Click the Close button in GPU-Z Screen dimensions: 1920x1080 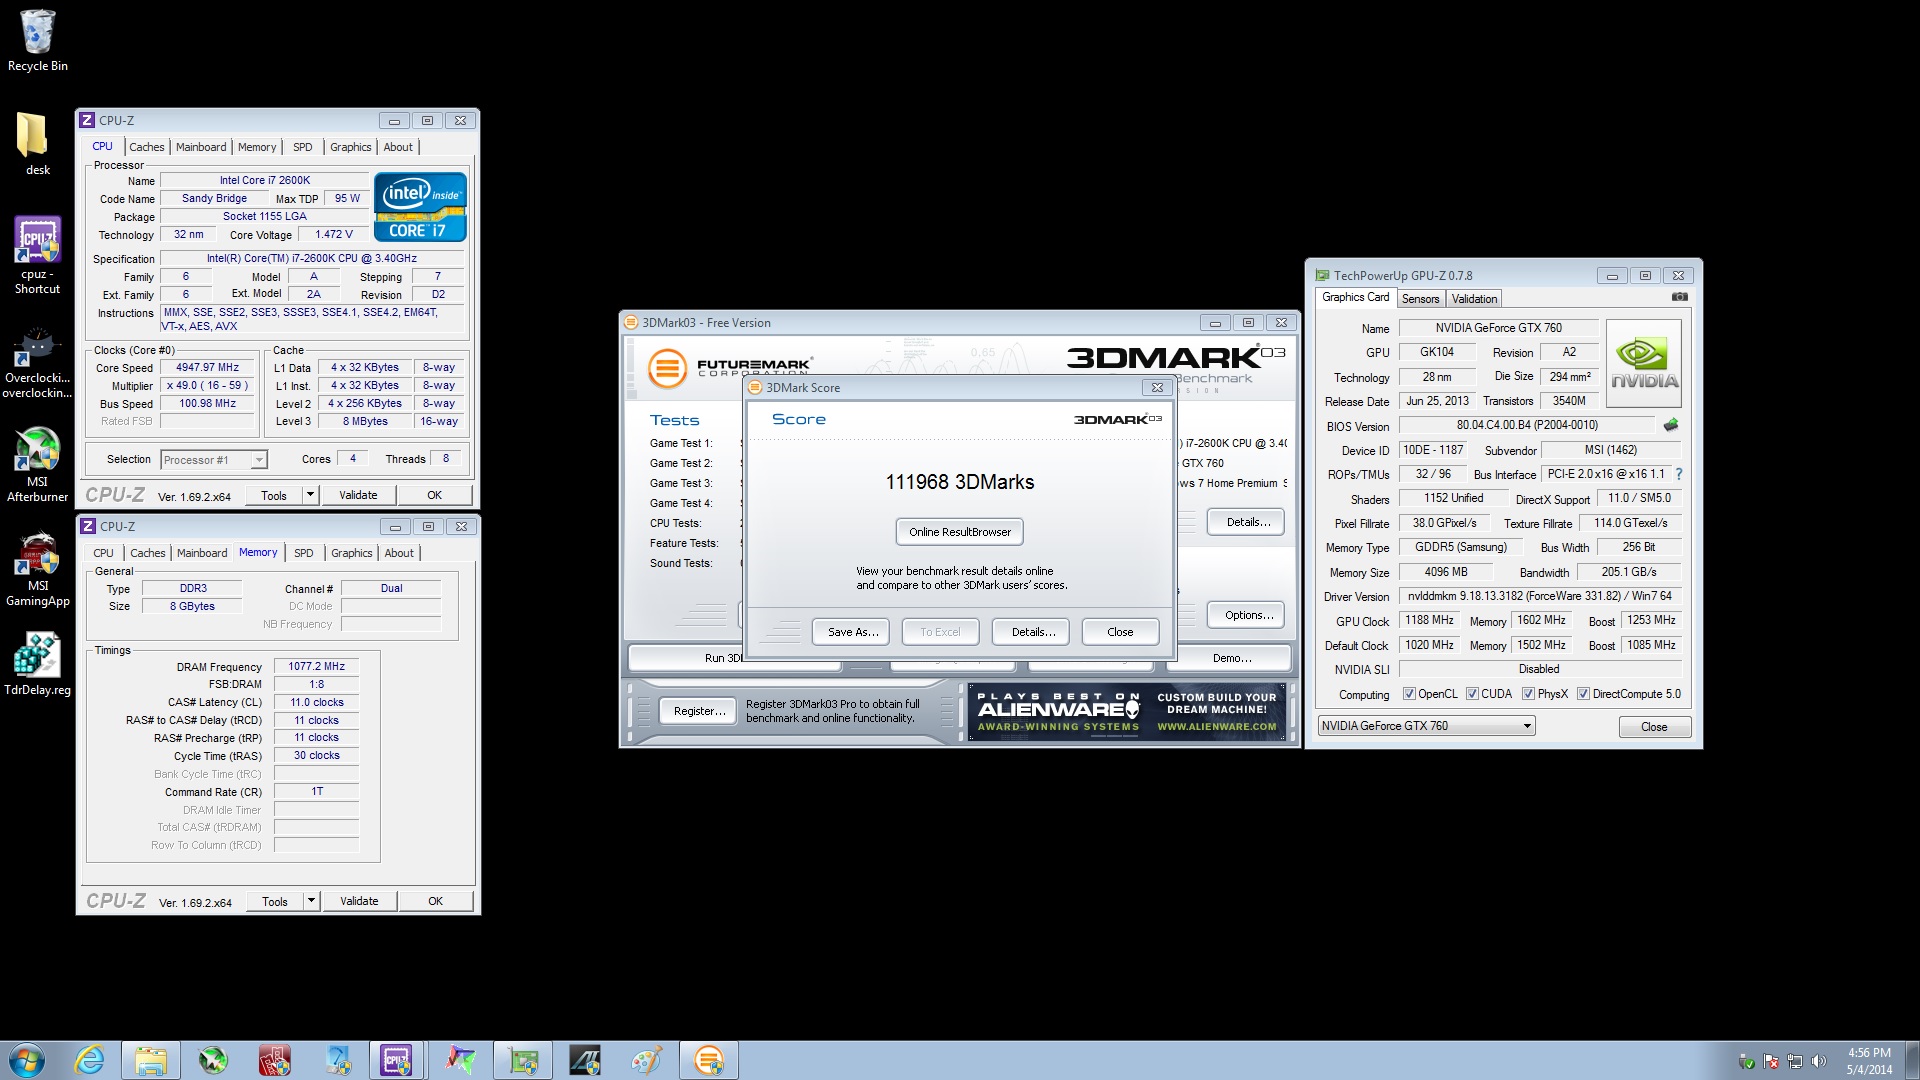pos(1654,727)
